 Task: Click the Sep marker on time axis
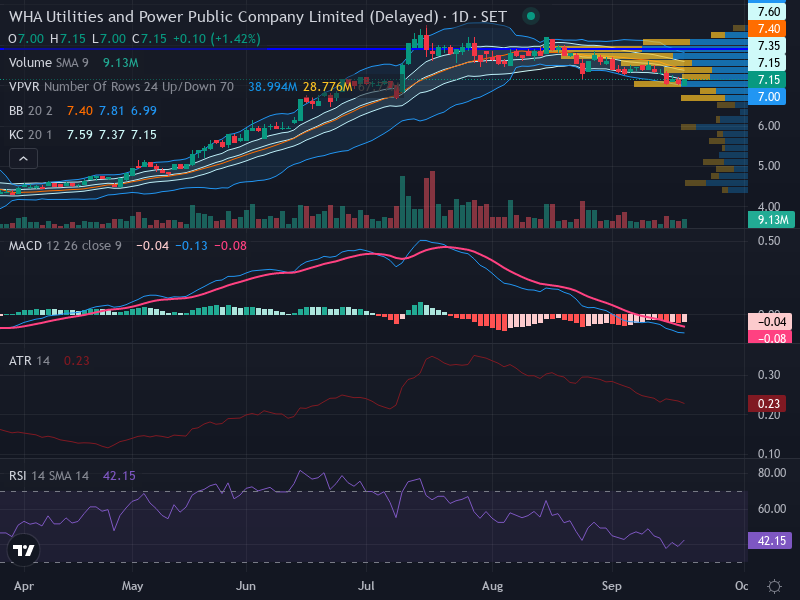pos(611,586)
